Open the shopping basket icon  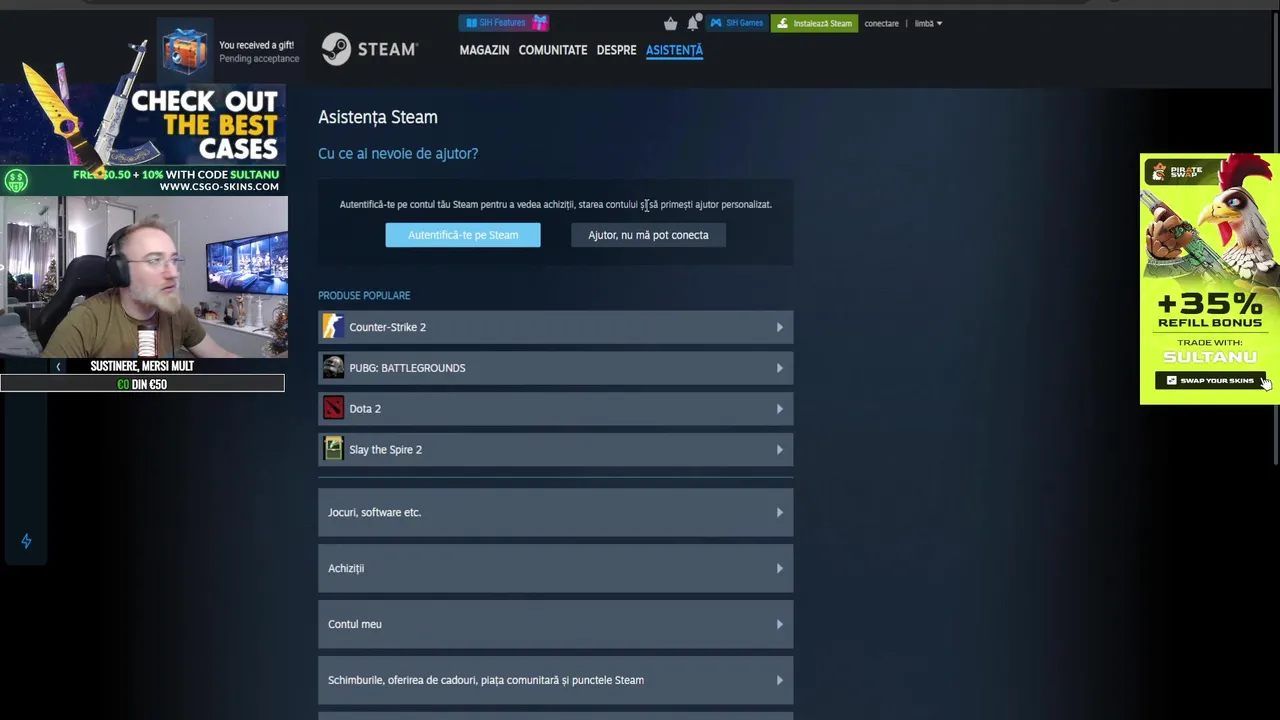pos(670,23)
